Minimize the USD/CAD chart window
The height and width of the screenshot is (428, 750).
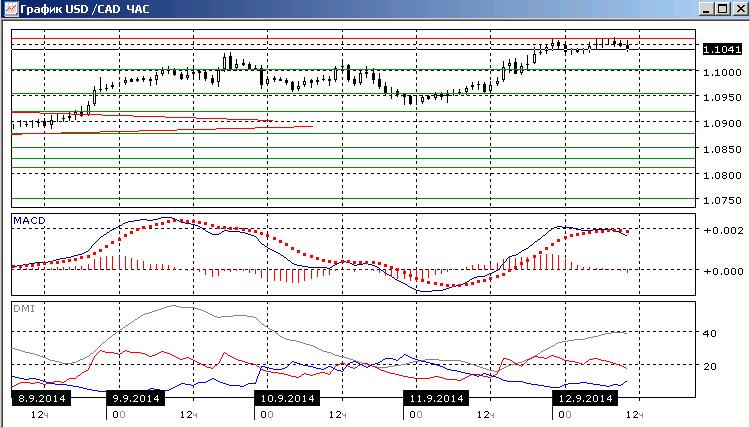pyautogui.click(x=706, y=9)
